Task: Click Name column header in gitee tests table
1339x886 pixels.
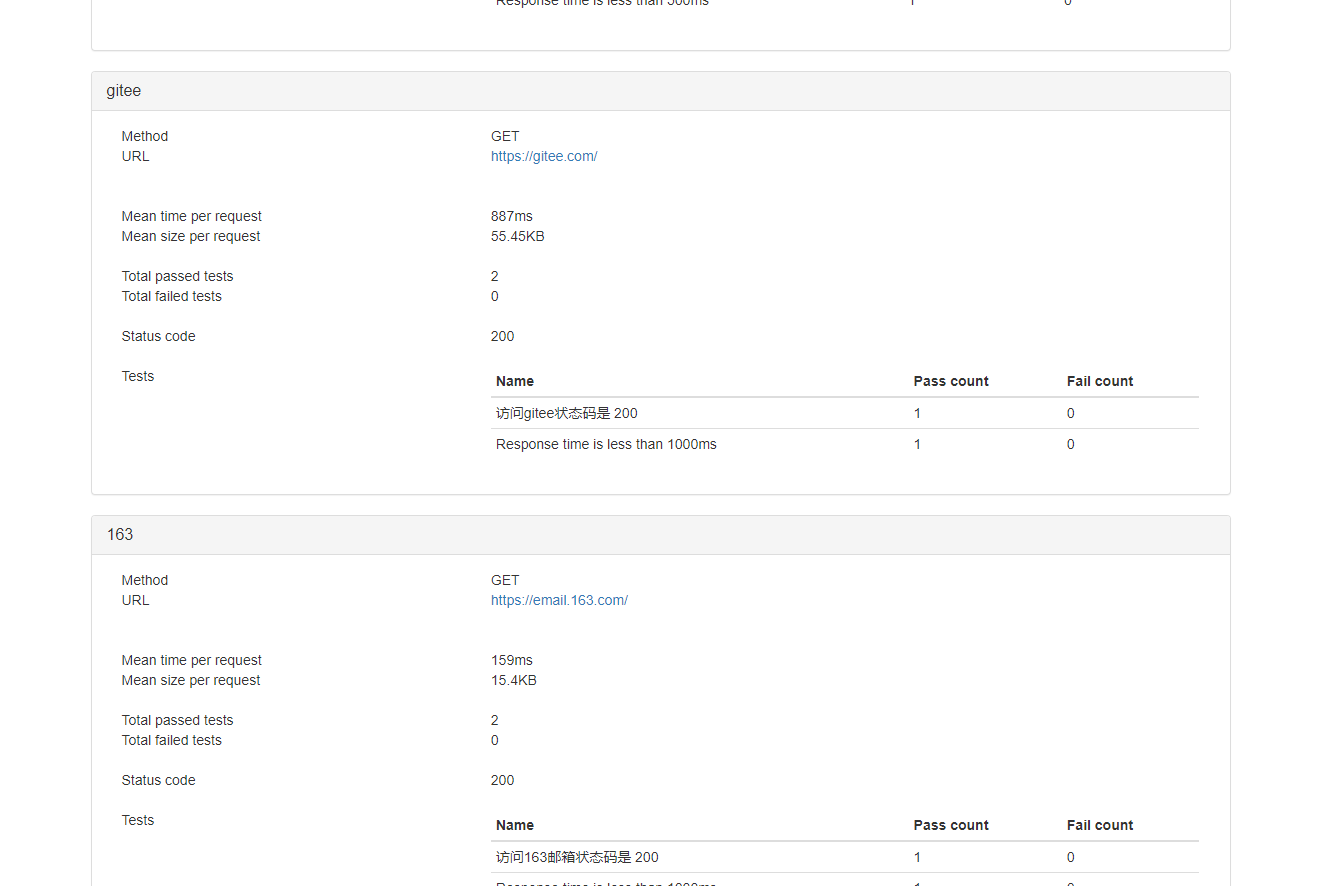Action: tap(515, 381)
